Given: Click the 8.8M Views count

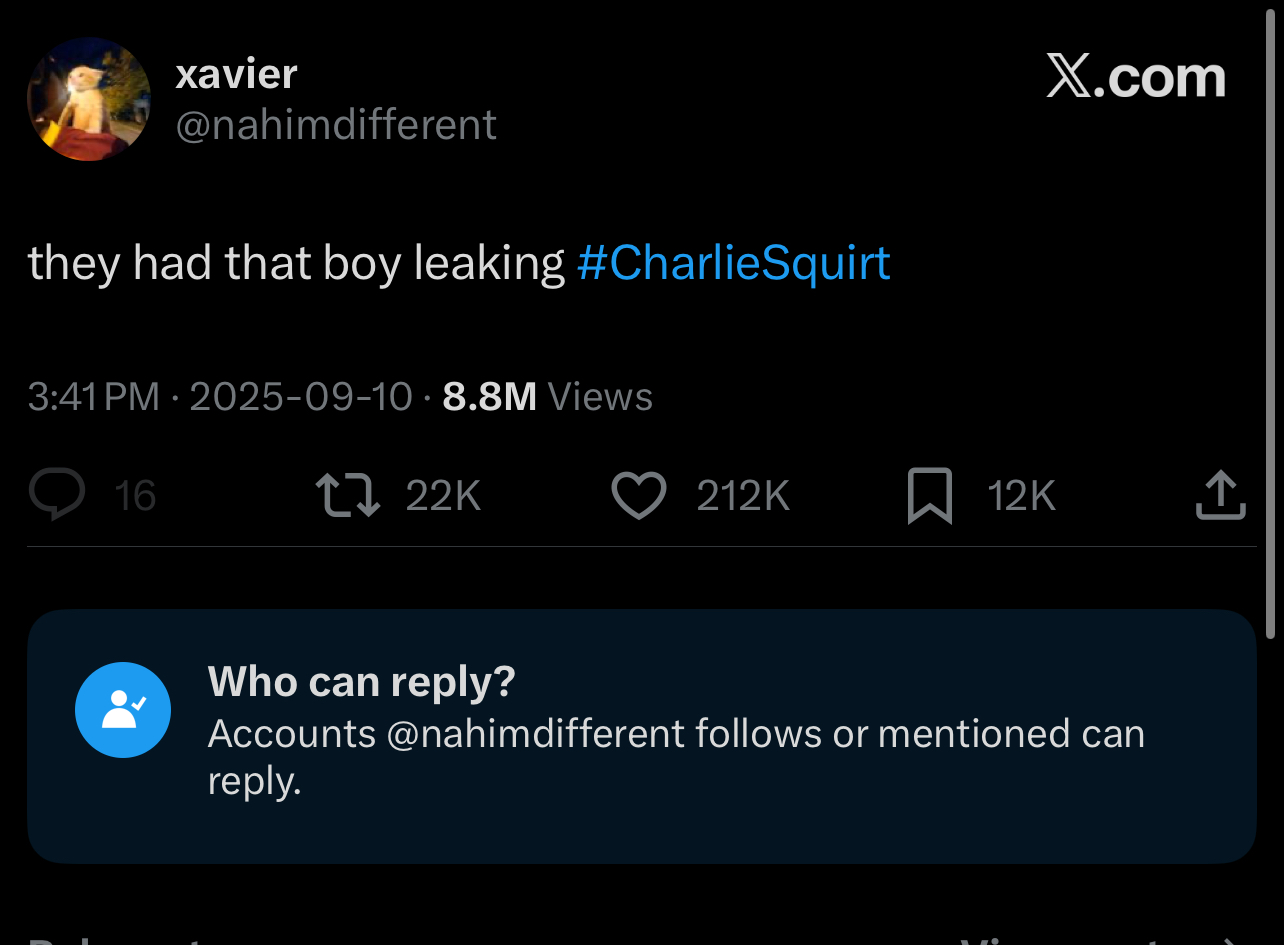Looking at the screenshot, I should pyautogui.click(x=547, y=397).
